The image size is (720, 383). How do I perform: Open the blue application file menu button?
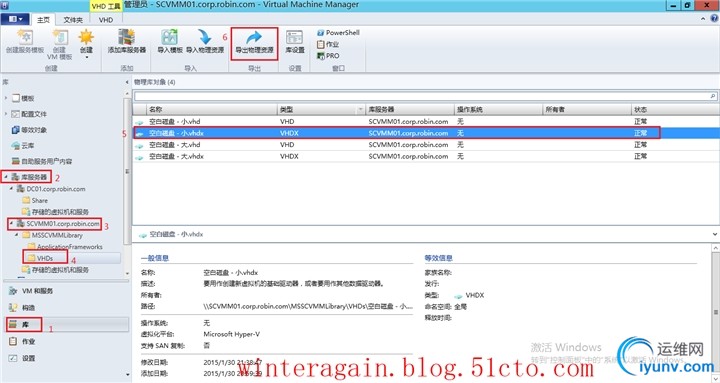pos(15,19)
